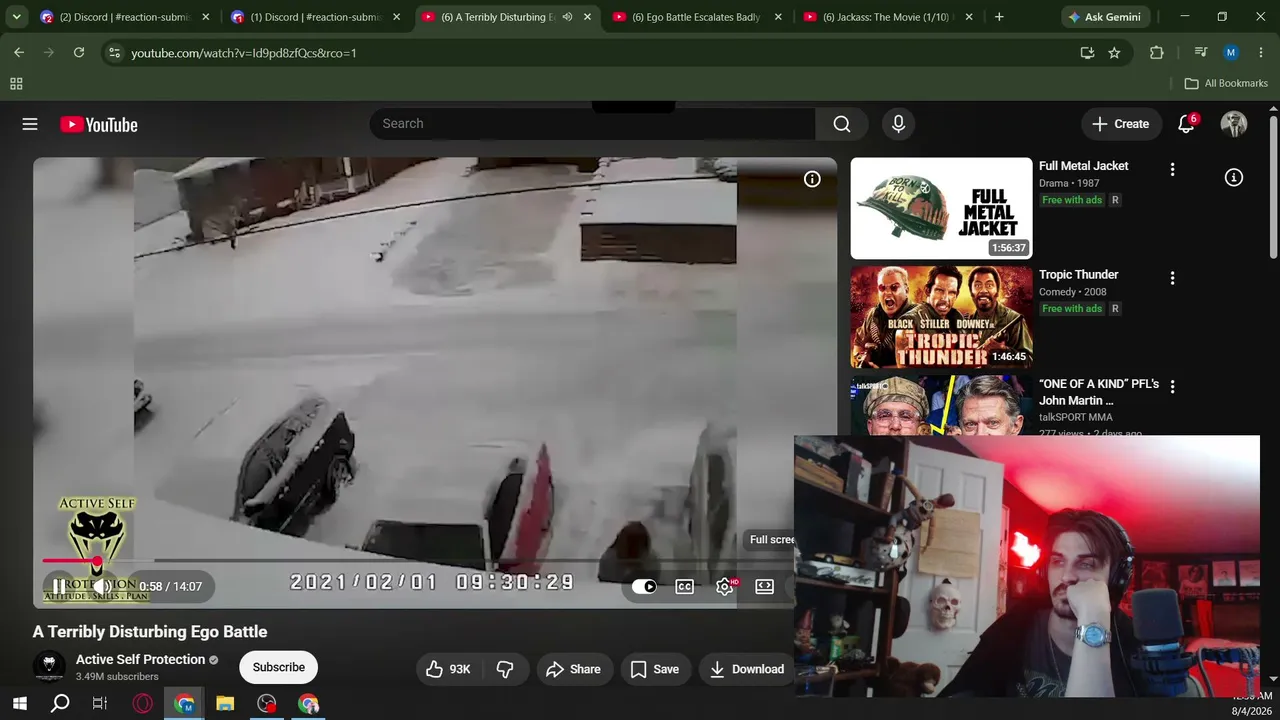This screenshot has height=720, width=1280.
Task: Share the video
Action: (574, 669)
